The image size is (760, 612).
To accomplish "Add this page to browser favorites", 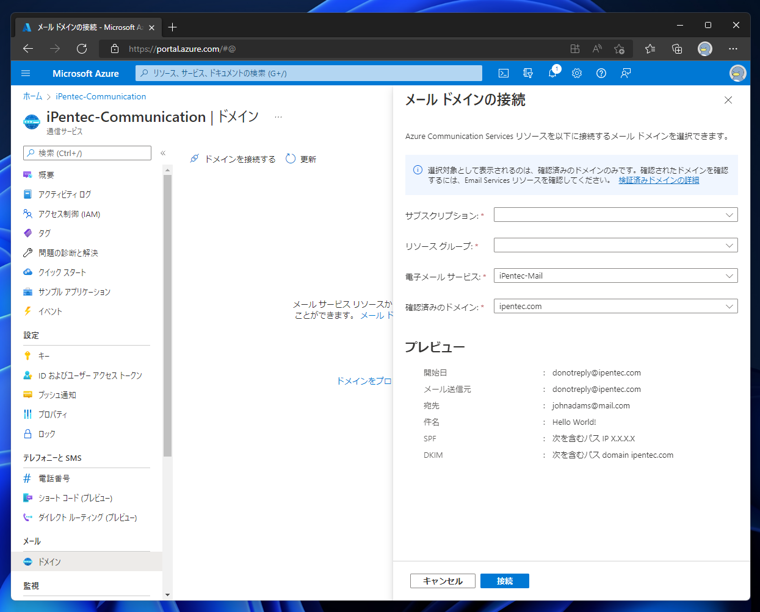I will [x=619, y=49].
